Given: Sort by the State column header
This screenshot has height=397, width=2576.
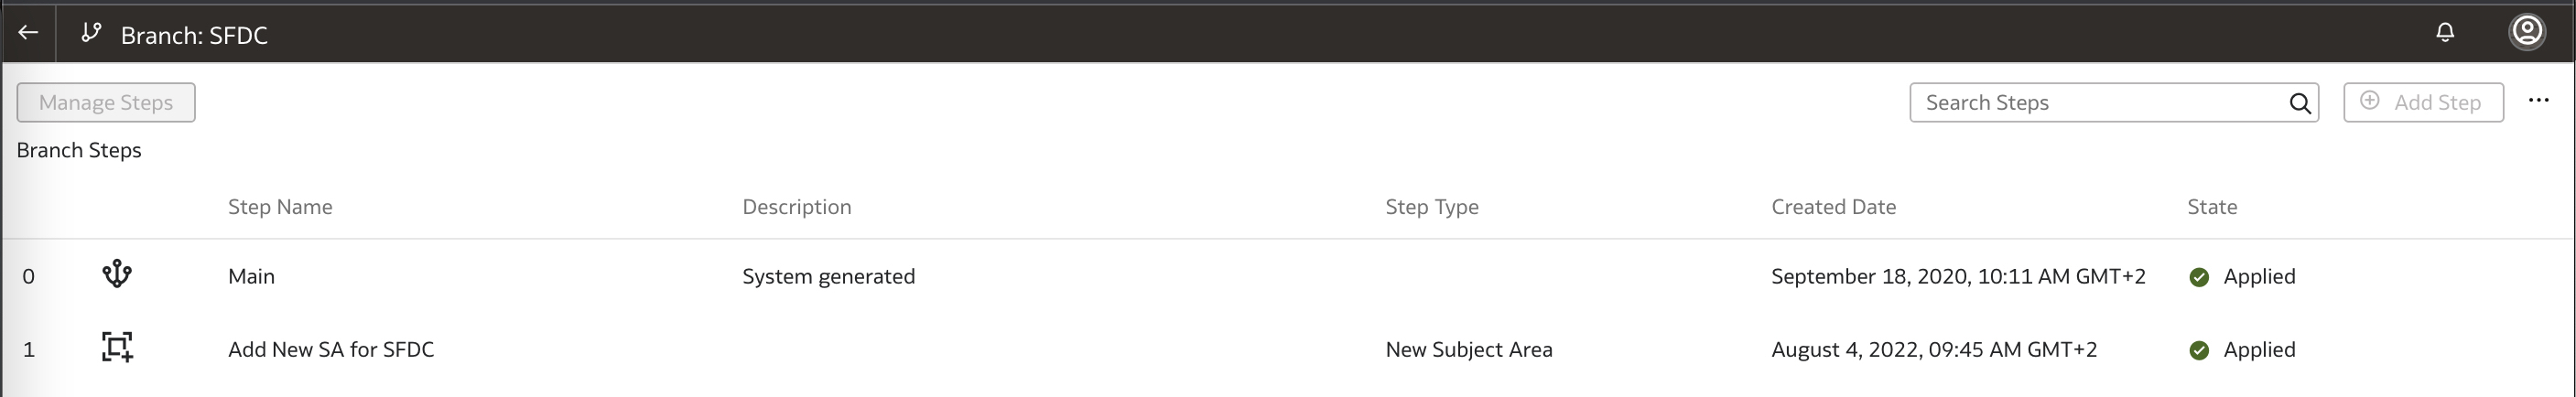Looking at the screenshot, I should (x=2211, y=207).
